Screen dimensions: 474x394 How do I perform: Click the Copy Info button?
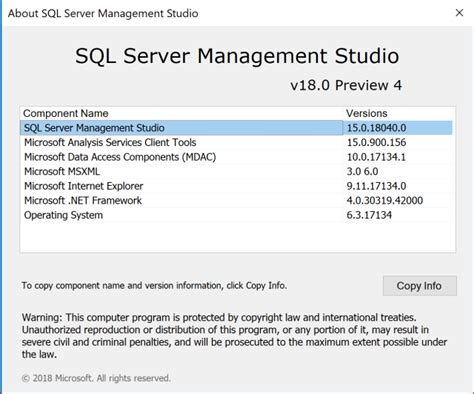(420, 286)
